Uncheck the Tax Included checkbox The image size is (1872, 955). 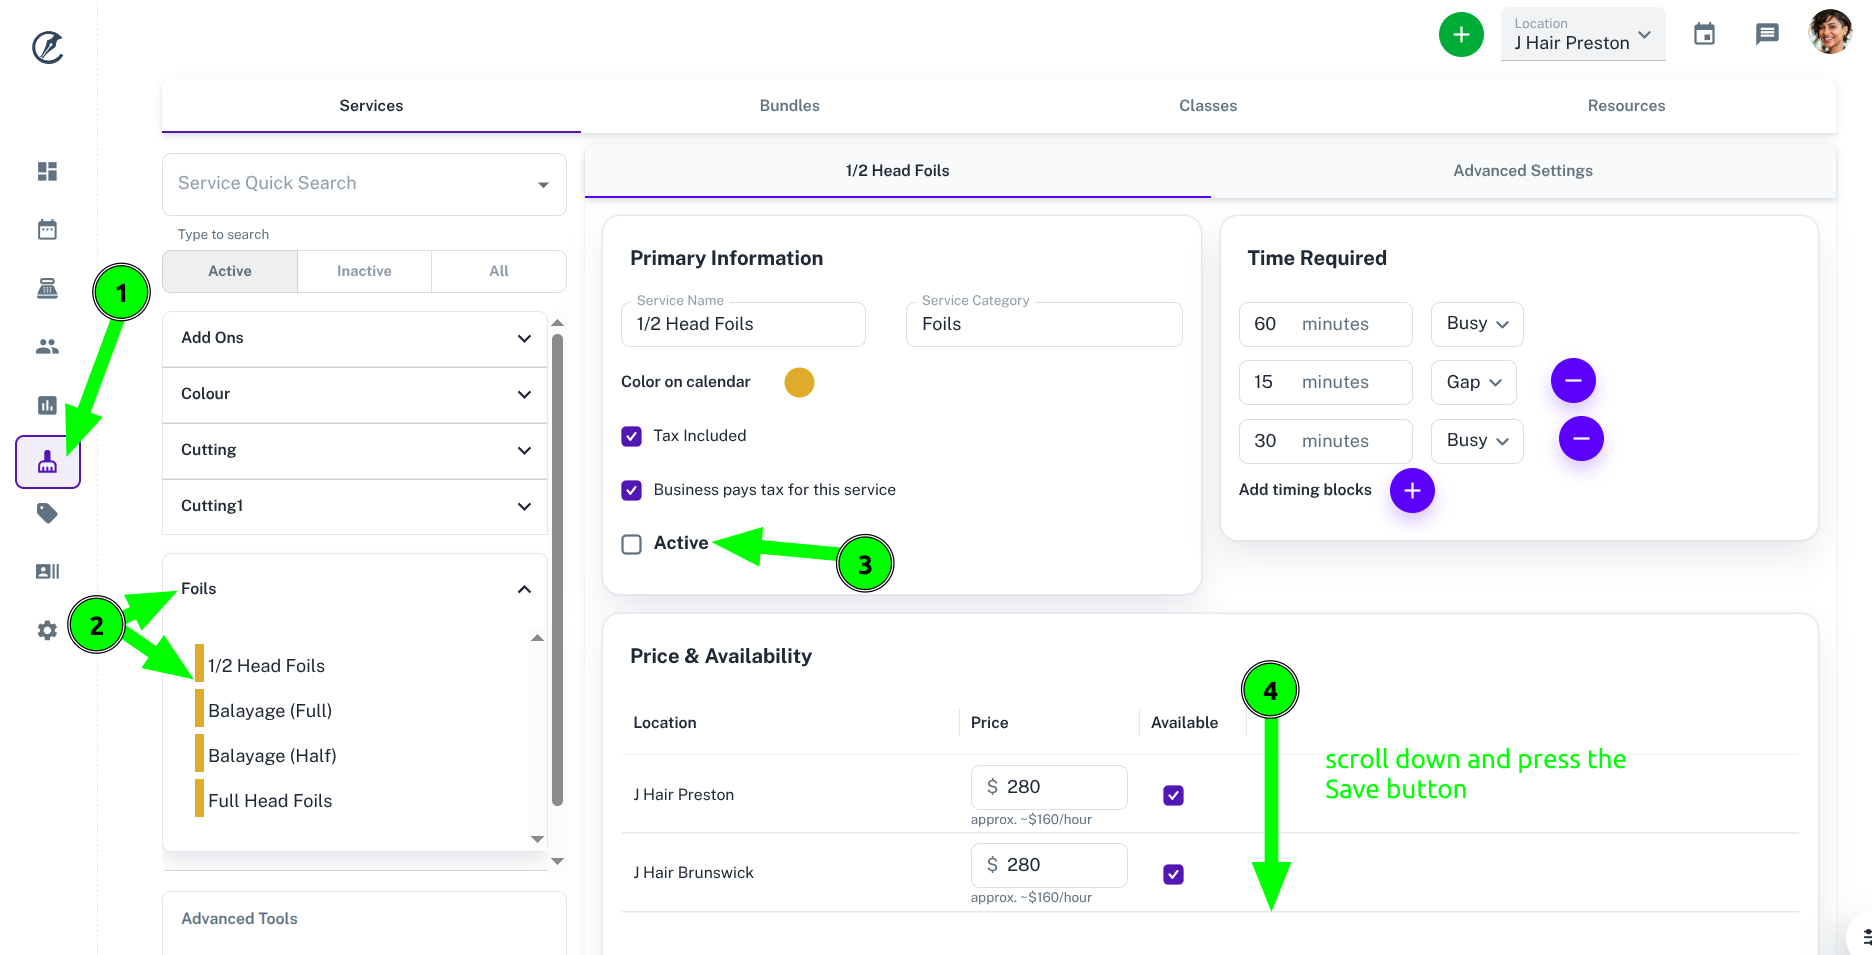(x=631, y=436)
